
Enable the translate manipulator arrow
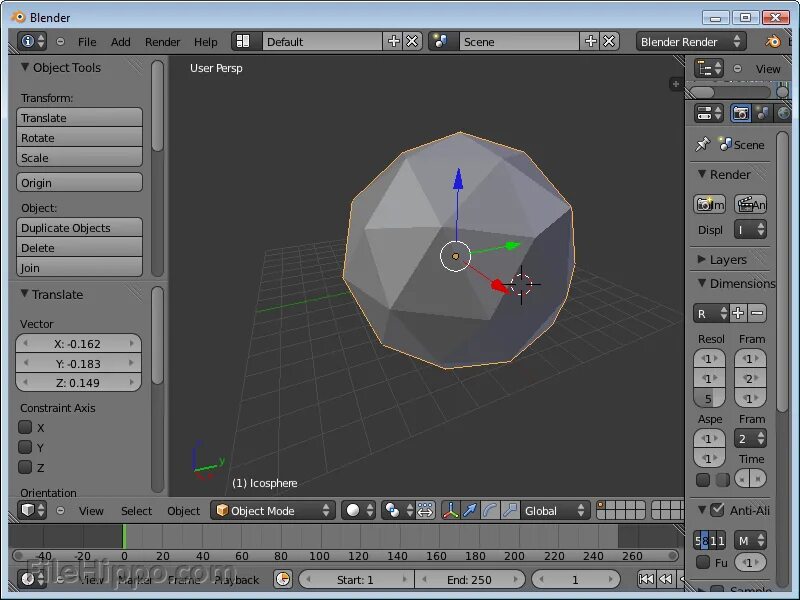470,510
